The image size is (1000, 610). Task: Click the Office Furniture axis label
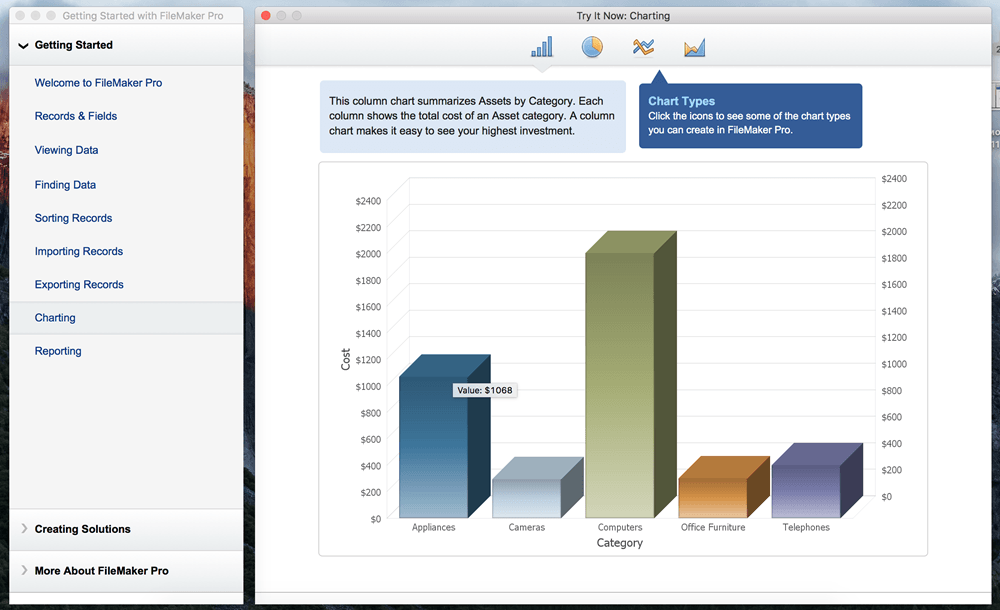(713, 527)
